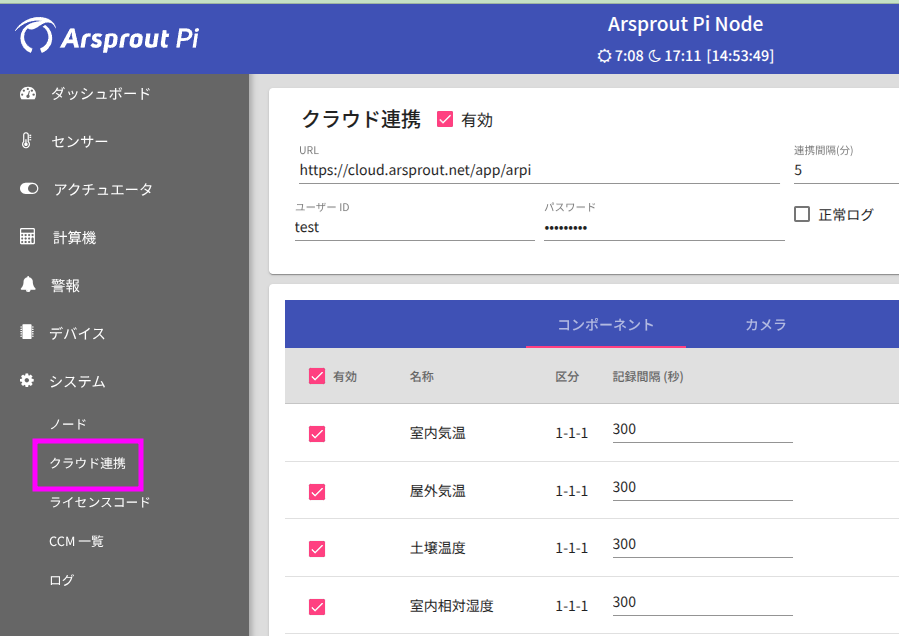This screenshot has width=899, height=636.
Task: Open the ログ menu item
Action: [62, 580]
